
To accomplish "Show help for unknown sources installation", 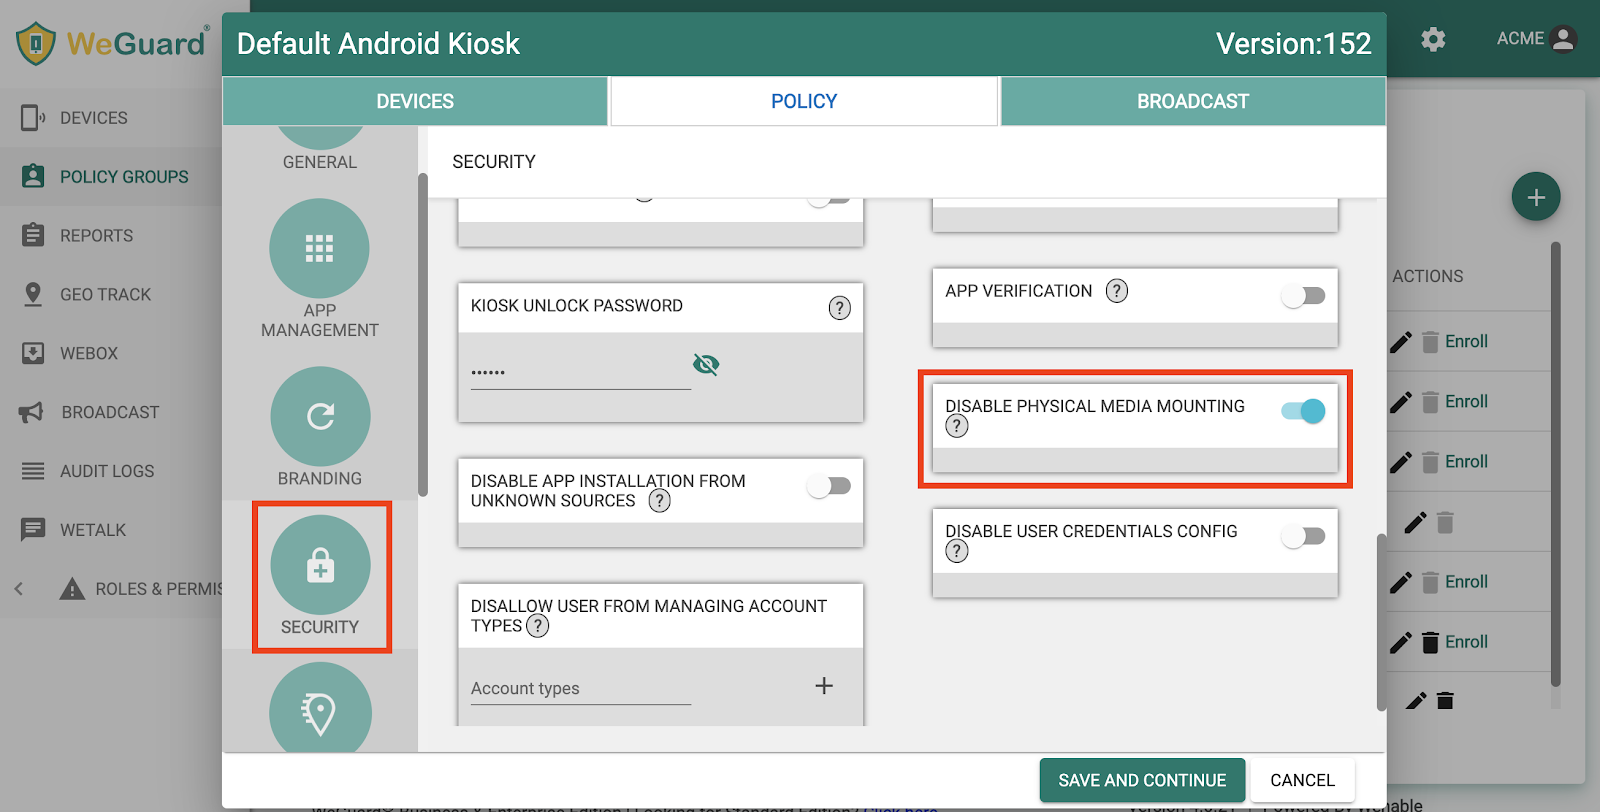I will tap(659, 501).
